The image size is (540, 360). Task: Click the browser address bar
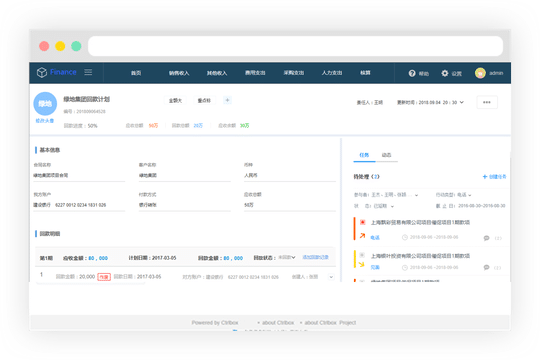(x=295, y=46)
